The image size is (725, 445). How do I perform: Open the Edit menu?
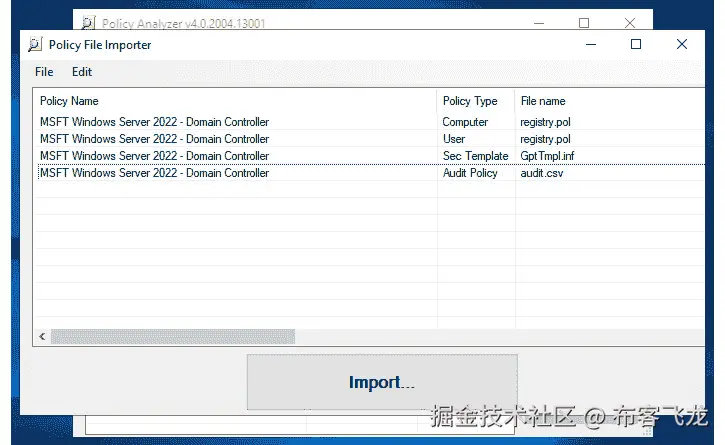[82, 72]
